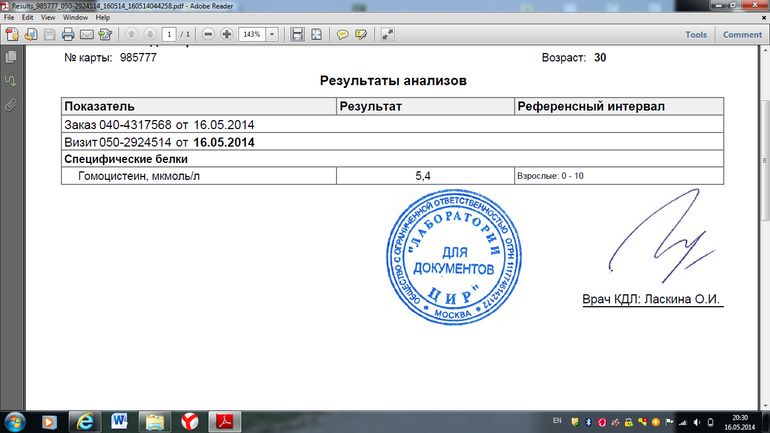Image resolution: width=770 pixels, height=433 pixels.
Task: Open the Page Thumbnails side panel
Action: 10,57
